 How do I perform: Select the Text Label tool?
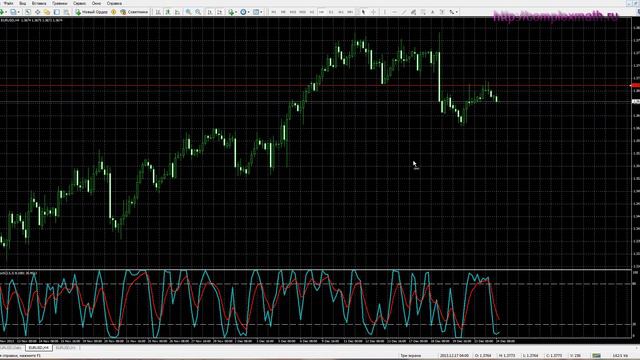click(x=442, y=12)
